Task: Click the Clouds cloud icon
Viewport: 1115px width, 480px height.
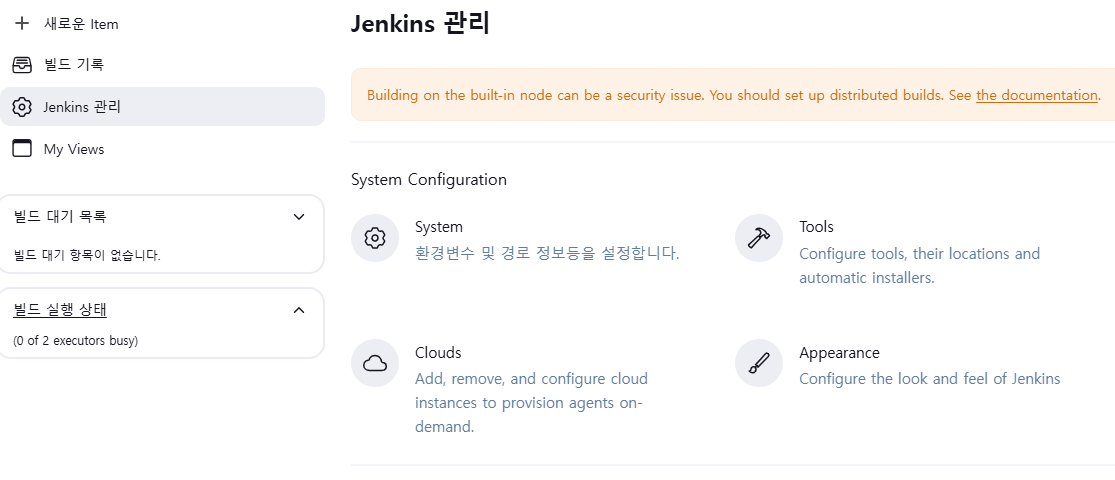Action: (x=375, y=363)
